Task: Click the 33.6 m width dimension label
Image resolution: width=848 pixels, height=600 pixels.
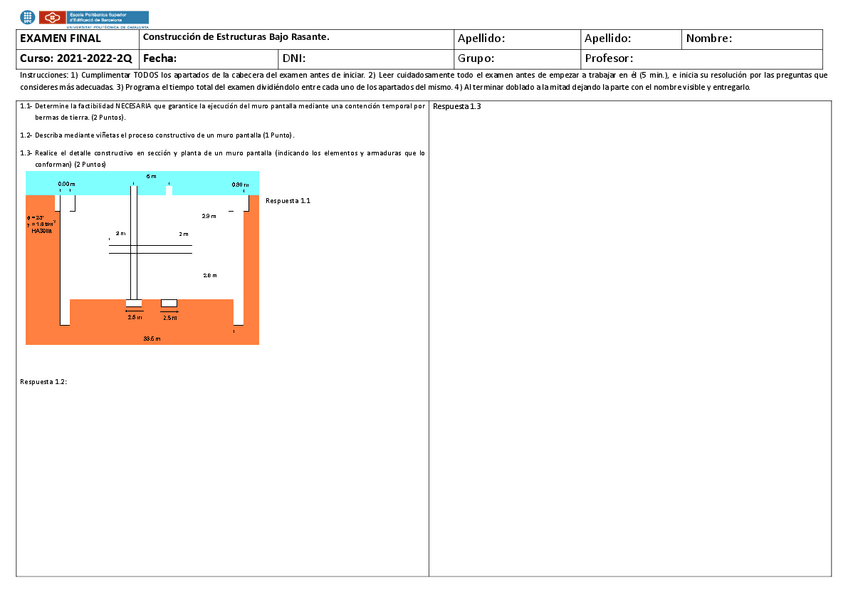Action: tap(150, 338)
